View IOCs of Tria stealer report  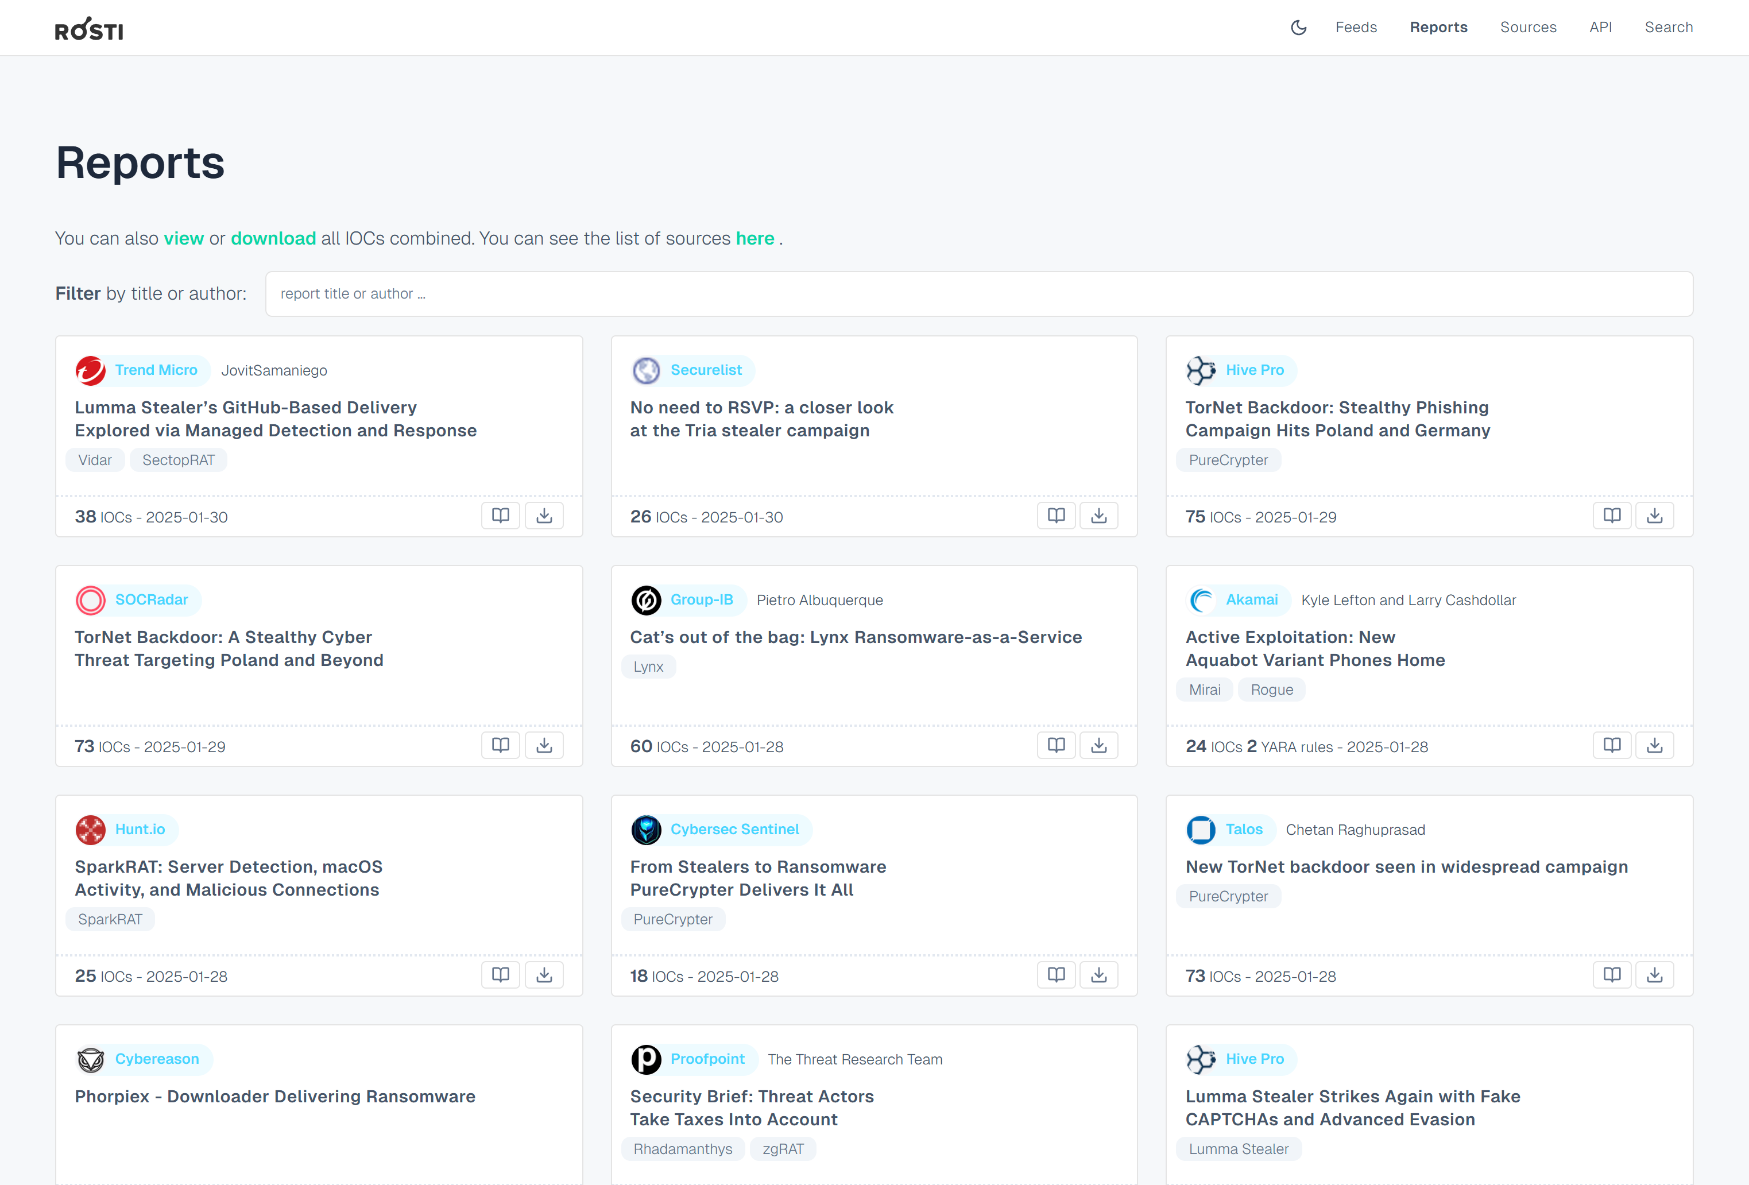point(1056,516)
